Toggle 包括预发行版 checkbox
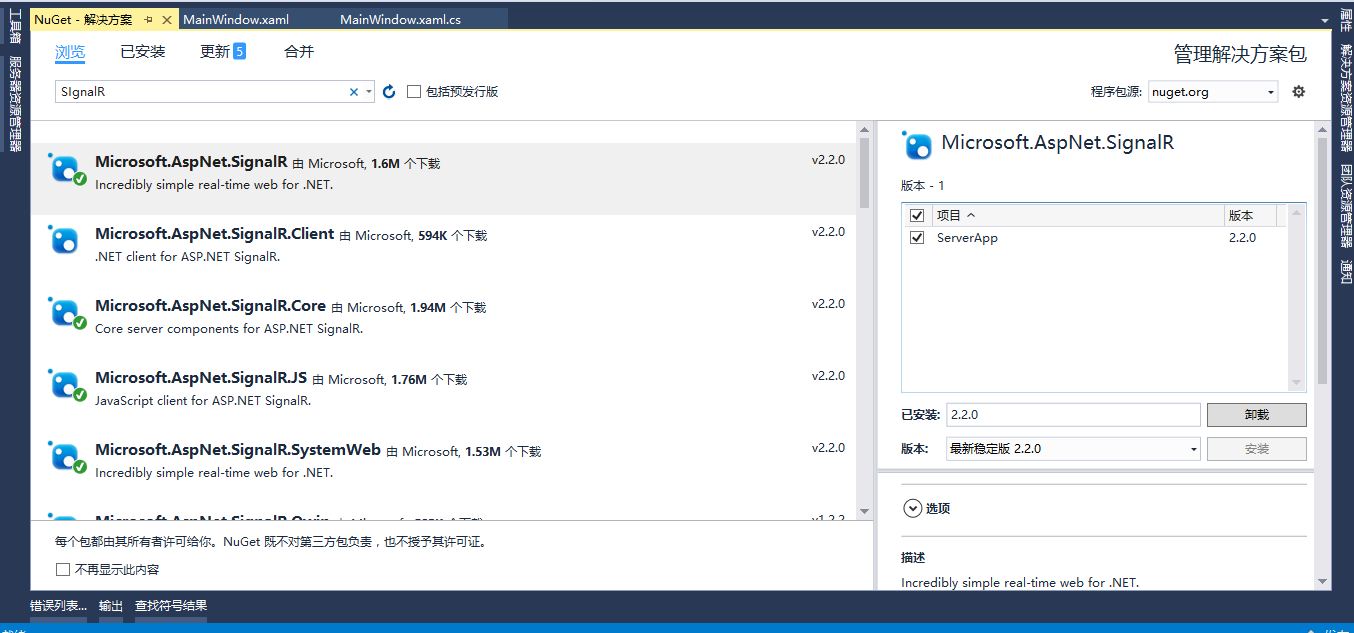 [414, 91]
